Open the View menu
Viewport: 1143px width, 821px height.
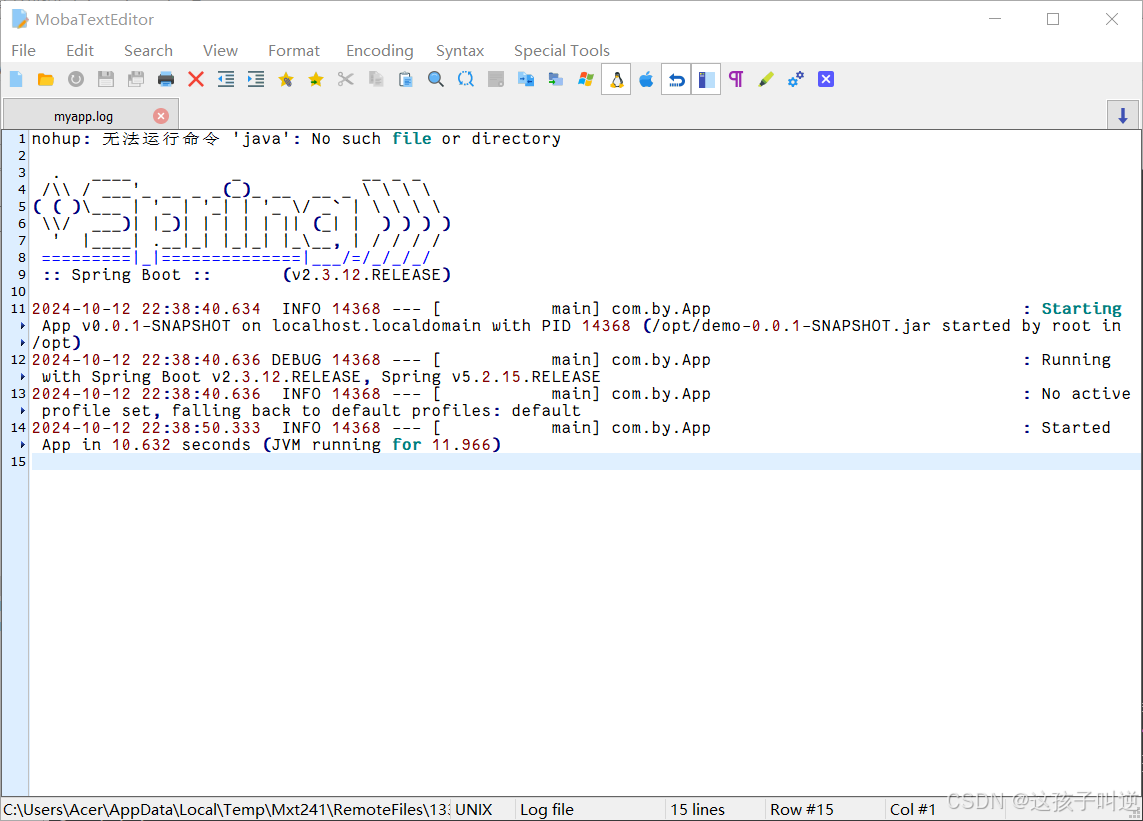click(x=220, y=50)
